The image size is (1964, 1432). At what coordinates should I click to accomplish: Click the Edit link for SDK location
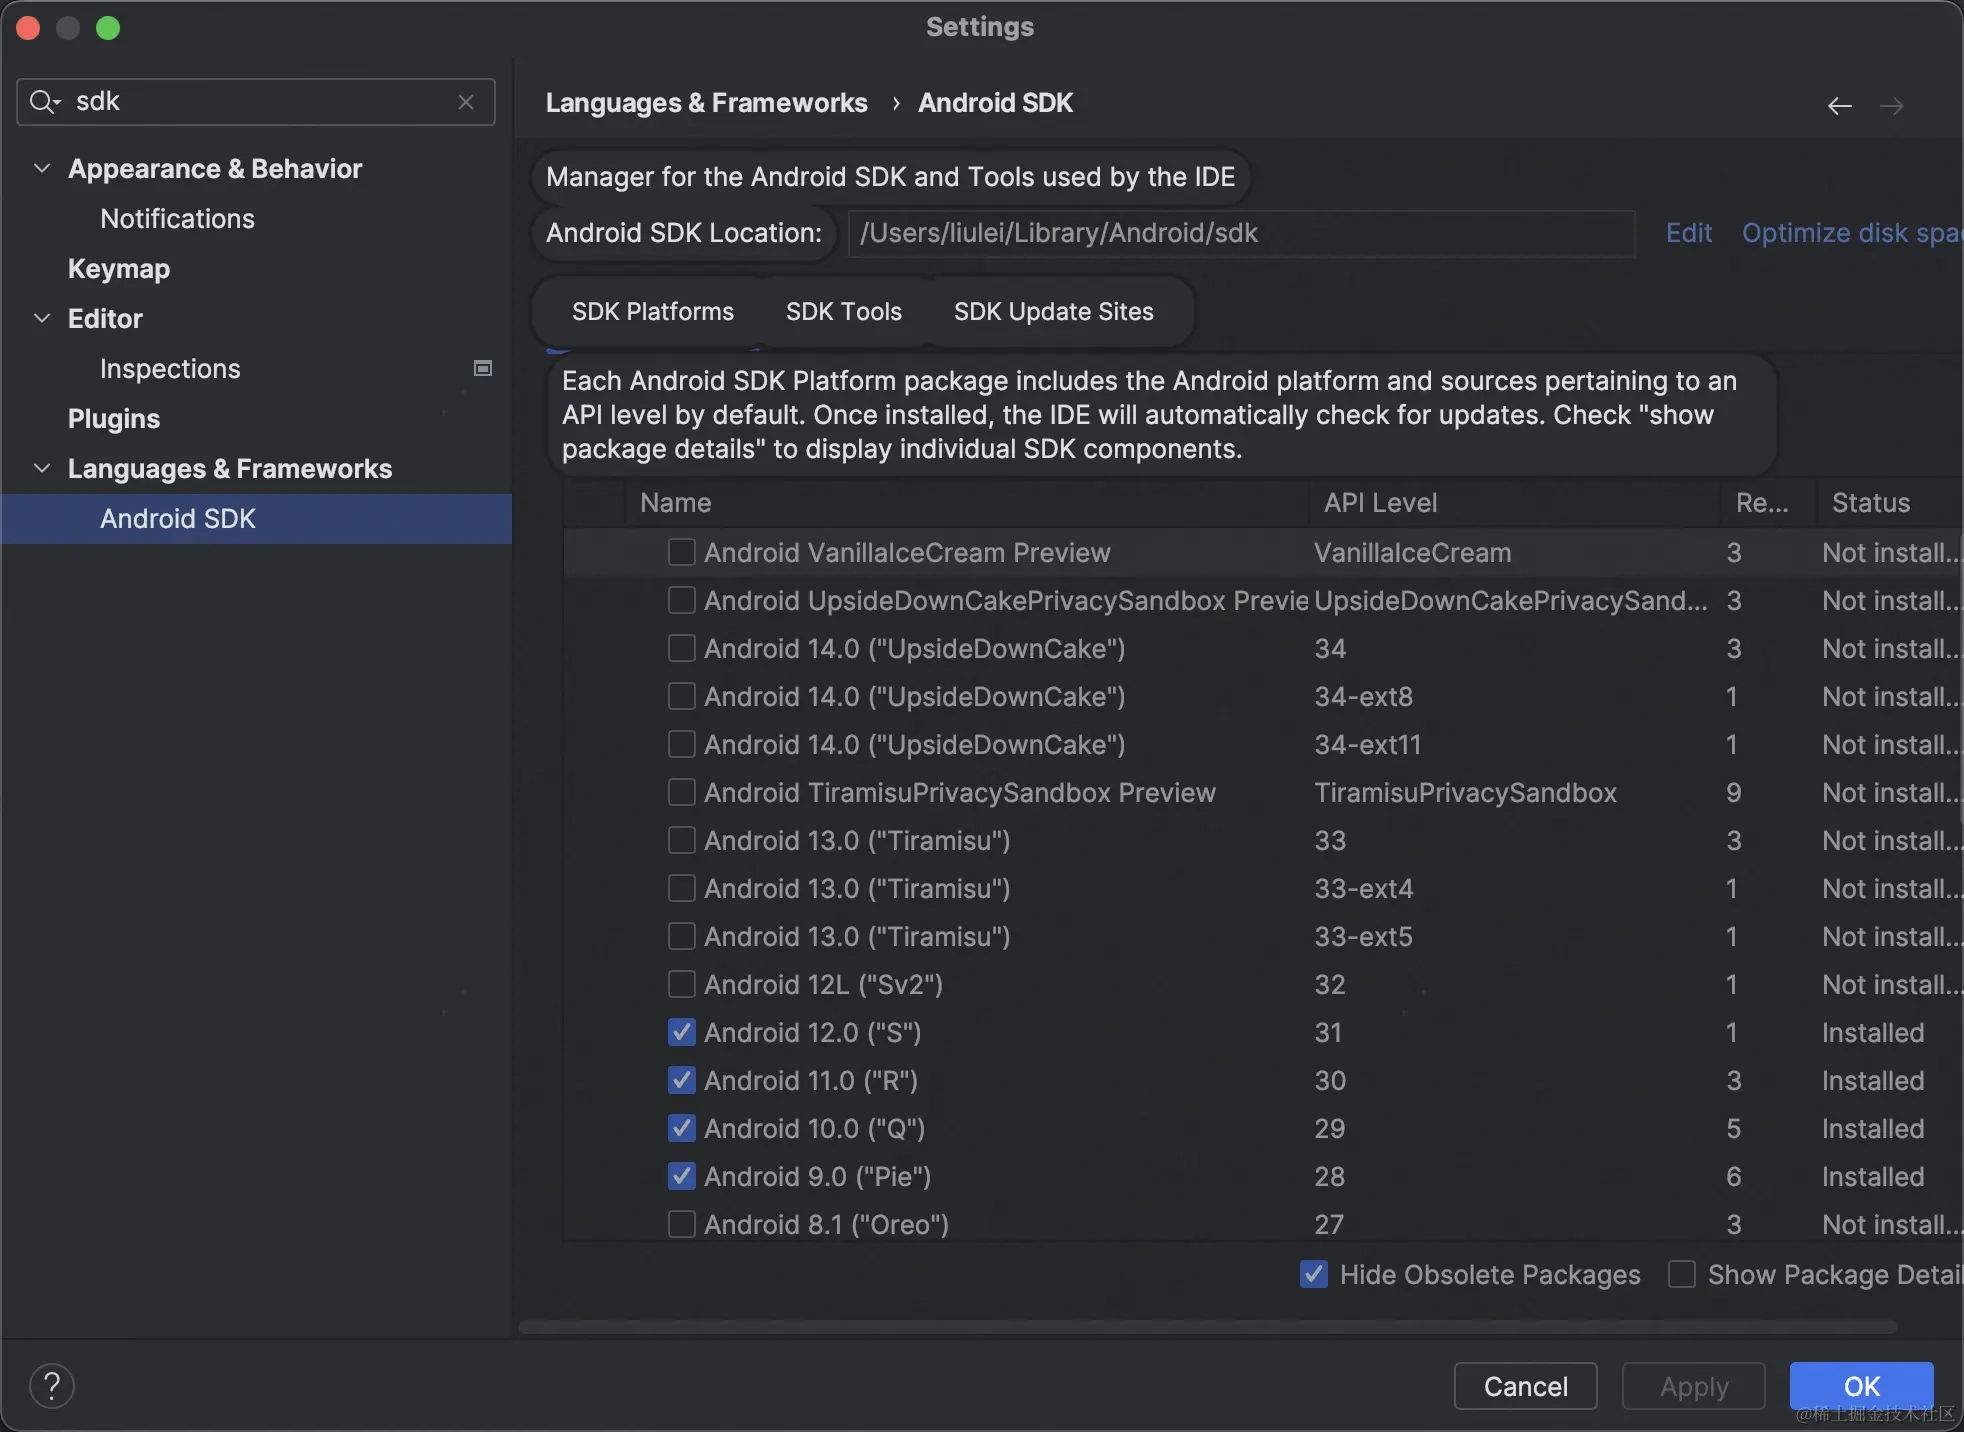click(x=1688, y=233)
